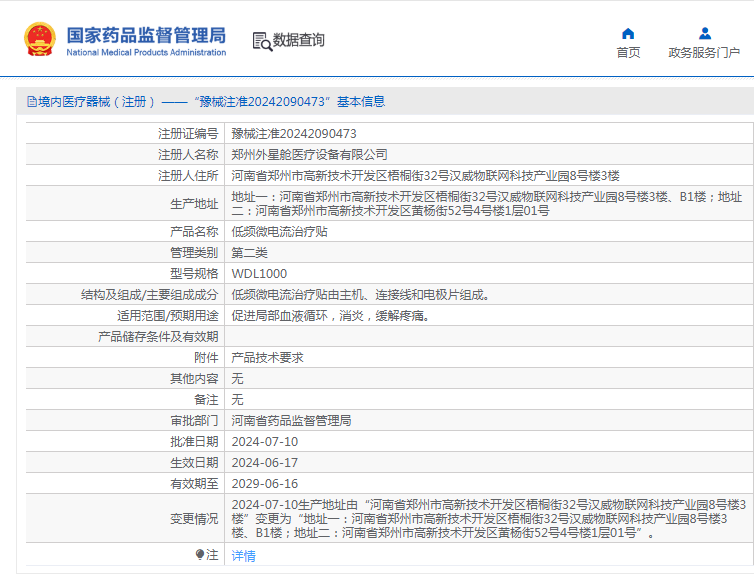Click the 其他内容 row label
Screen dimensions: 754x575
pyautogui.click(x=194, y=379)
